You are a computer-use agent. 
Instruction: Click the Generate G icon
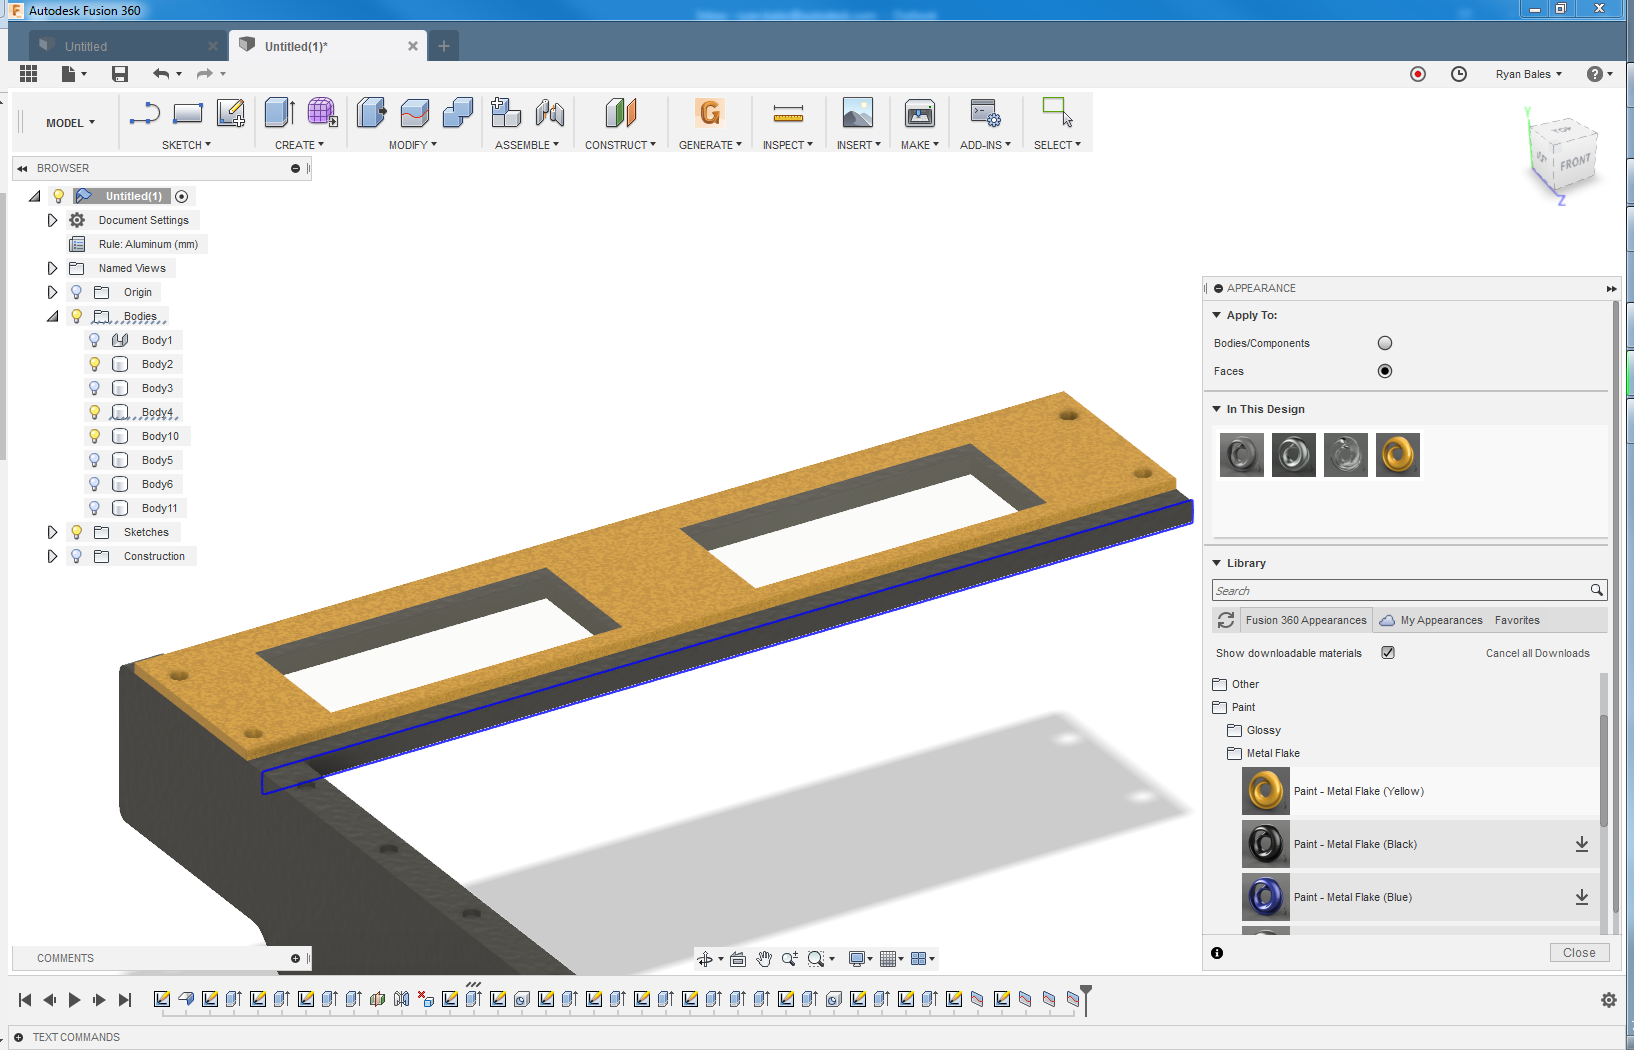(x=710, y=113)
